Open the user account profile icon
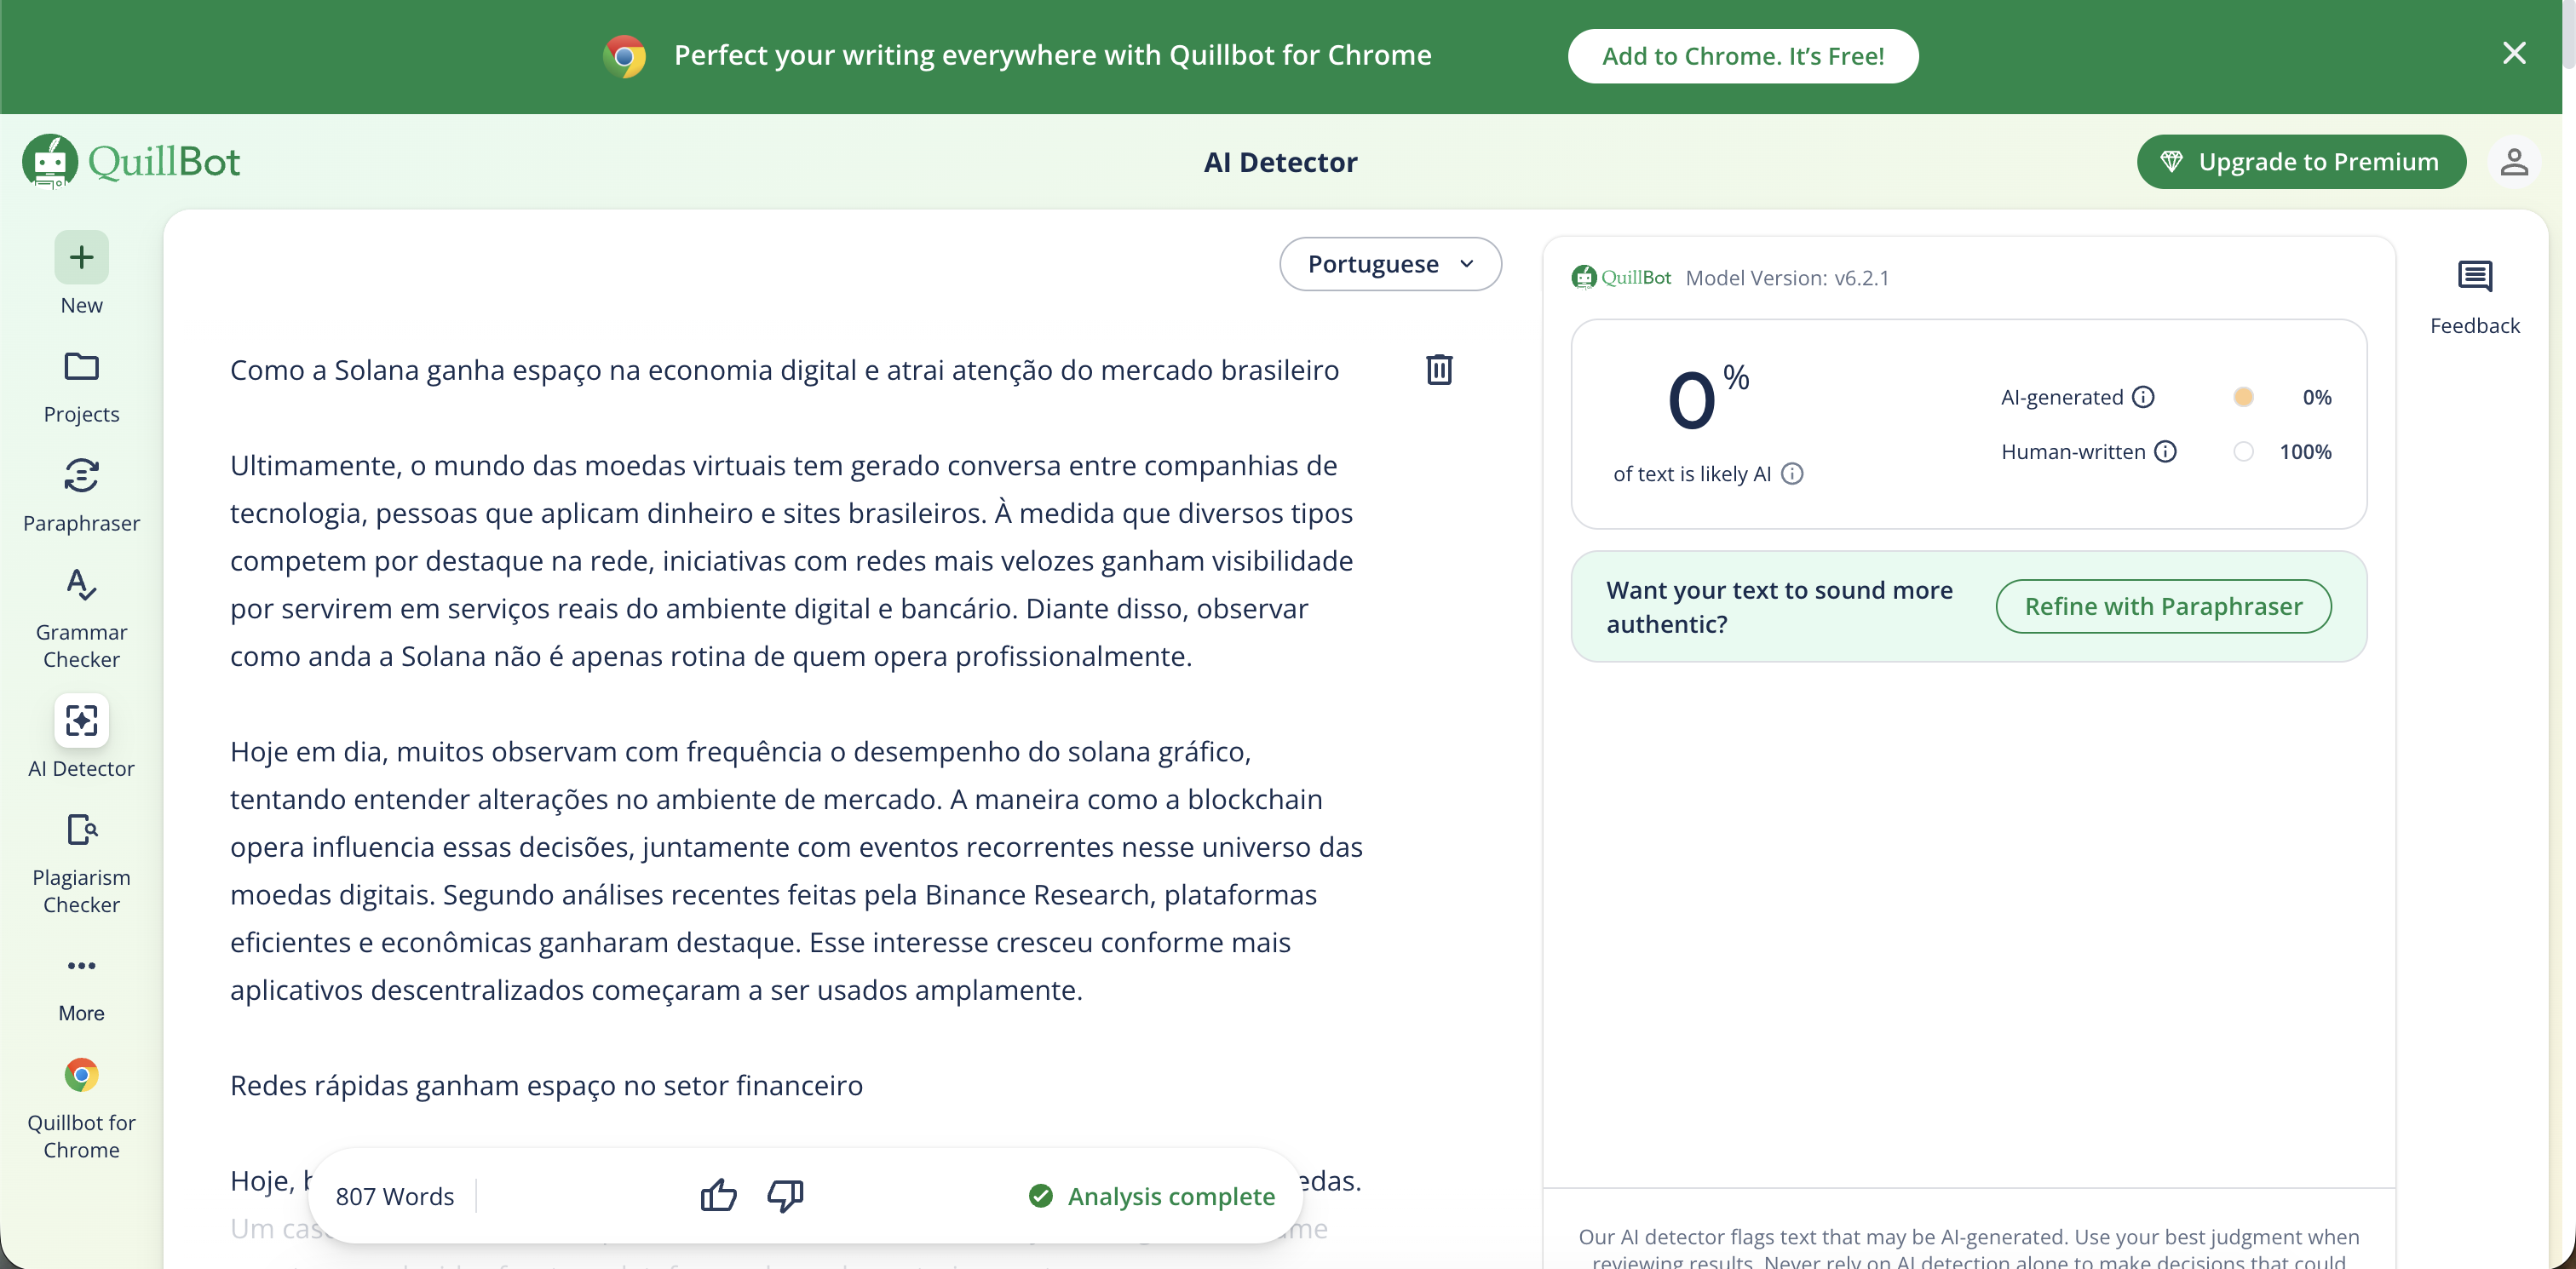Screen dimensions: 2576x1269 [x=2513, y=161]
